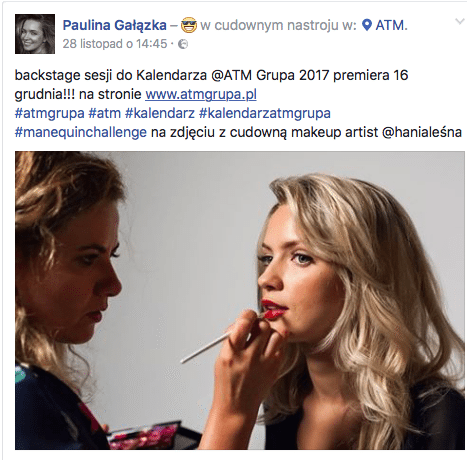The image size is (467, 460).
Task: Visit the www.atmgrupa.pl link
Action: pyautogui.click(x=201, y=94)
